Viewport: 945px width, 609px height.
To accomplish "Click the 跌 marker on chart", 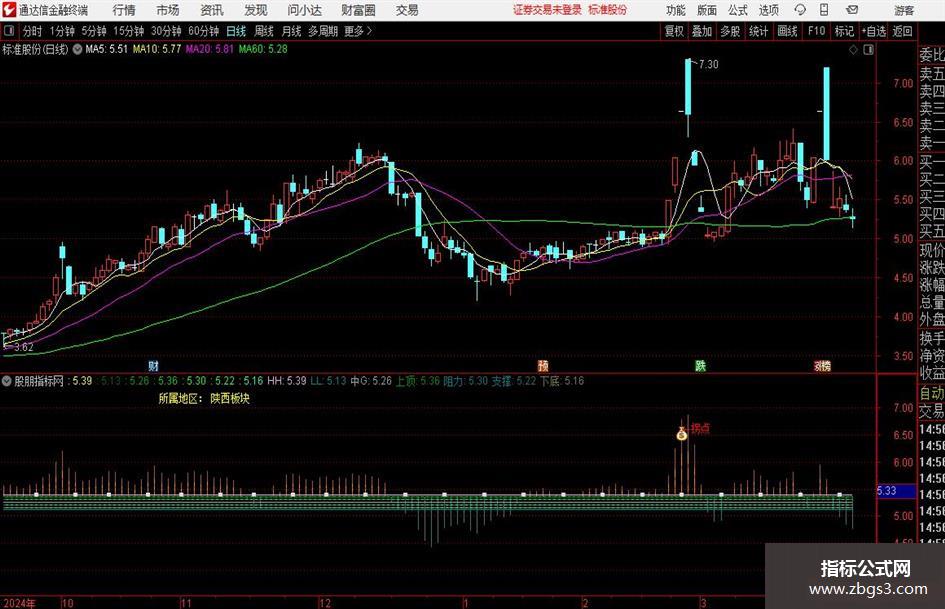I will (700, 366).
